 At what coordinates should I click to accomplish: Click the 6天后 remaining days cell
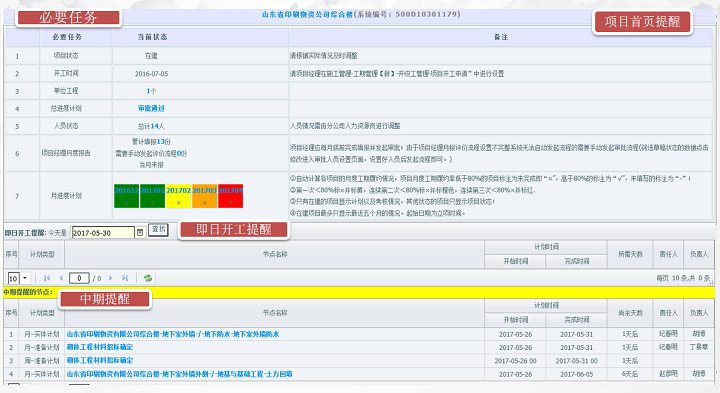coord(630,374)
